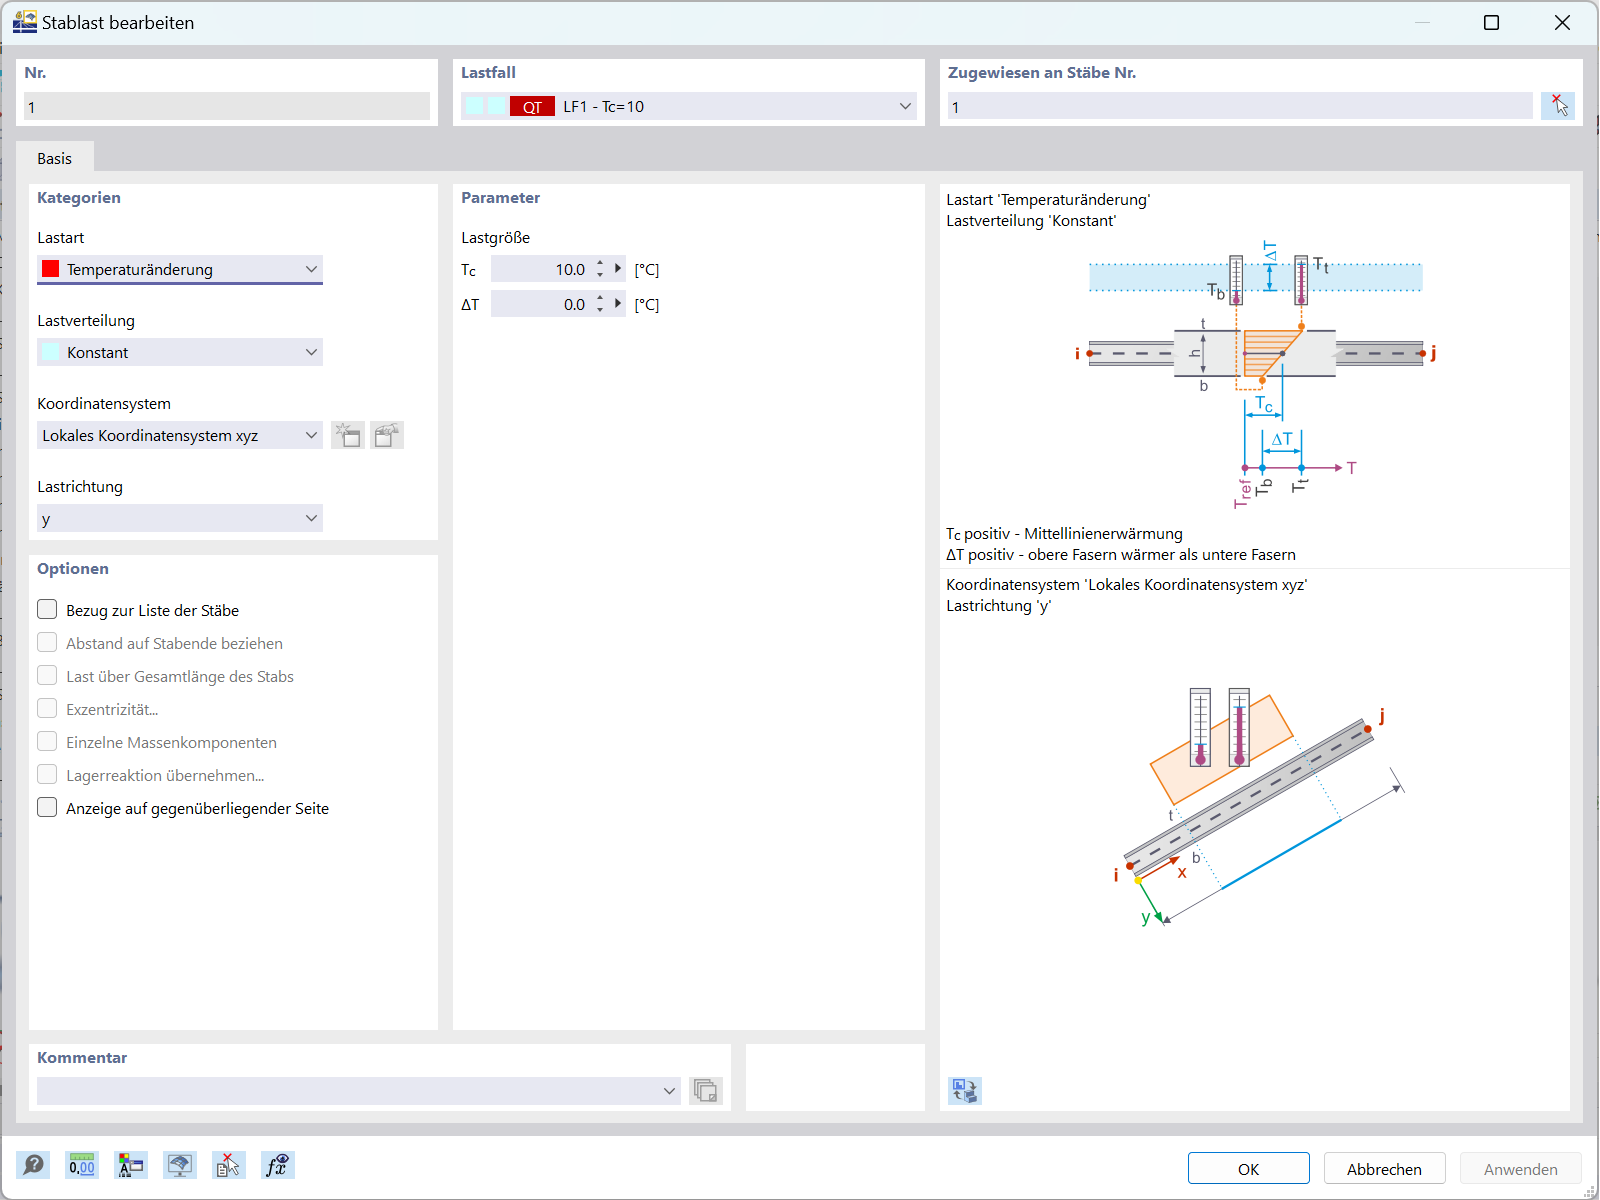Open the units and decimal places settings
Viewport: 1600px width, 1200px height.
[82, 1165]
